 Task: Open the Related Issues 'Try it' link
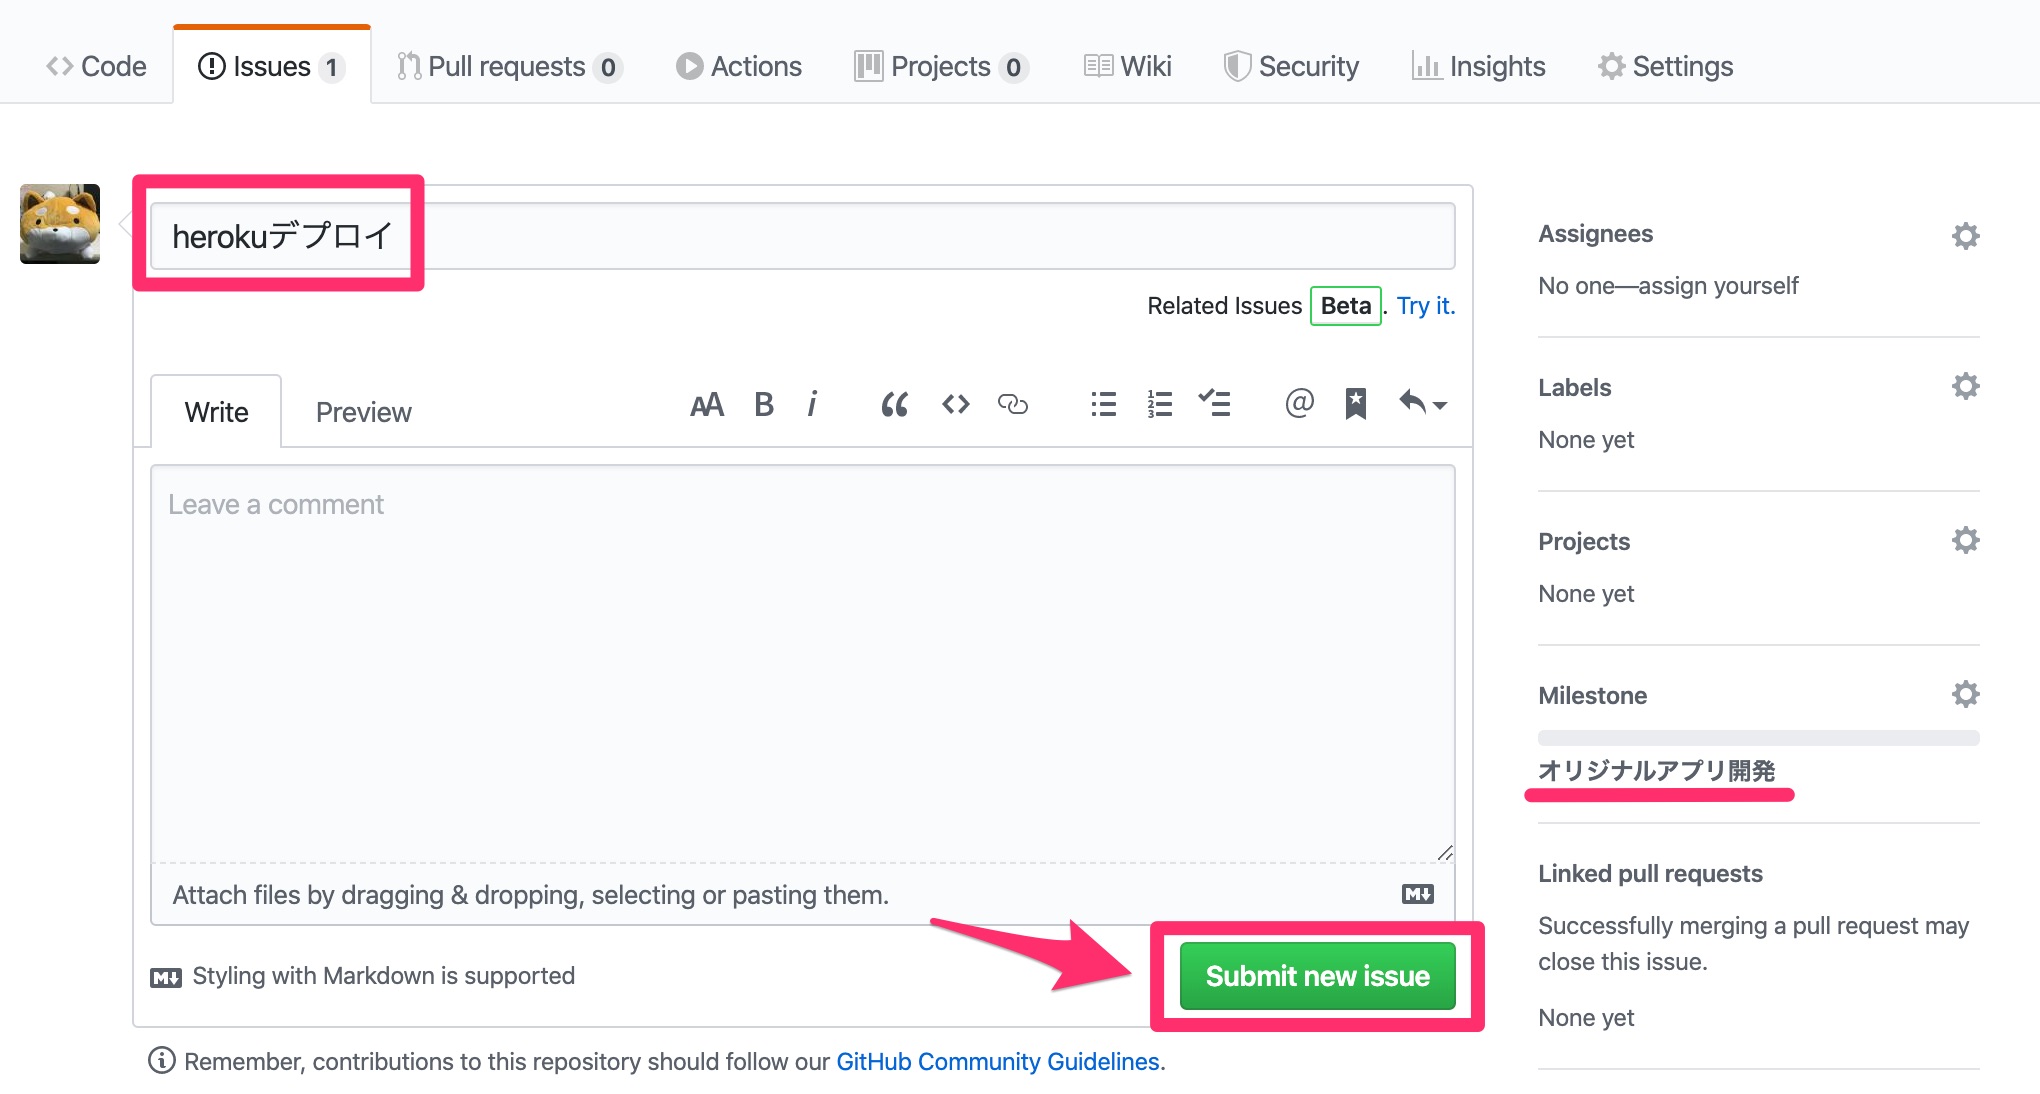[1424, 305]
